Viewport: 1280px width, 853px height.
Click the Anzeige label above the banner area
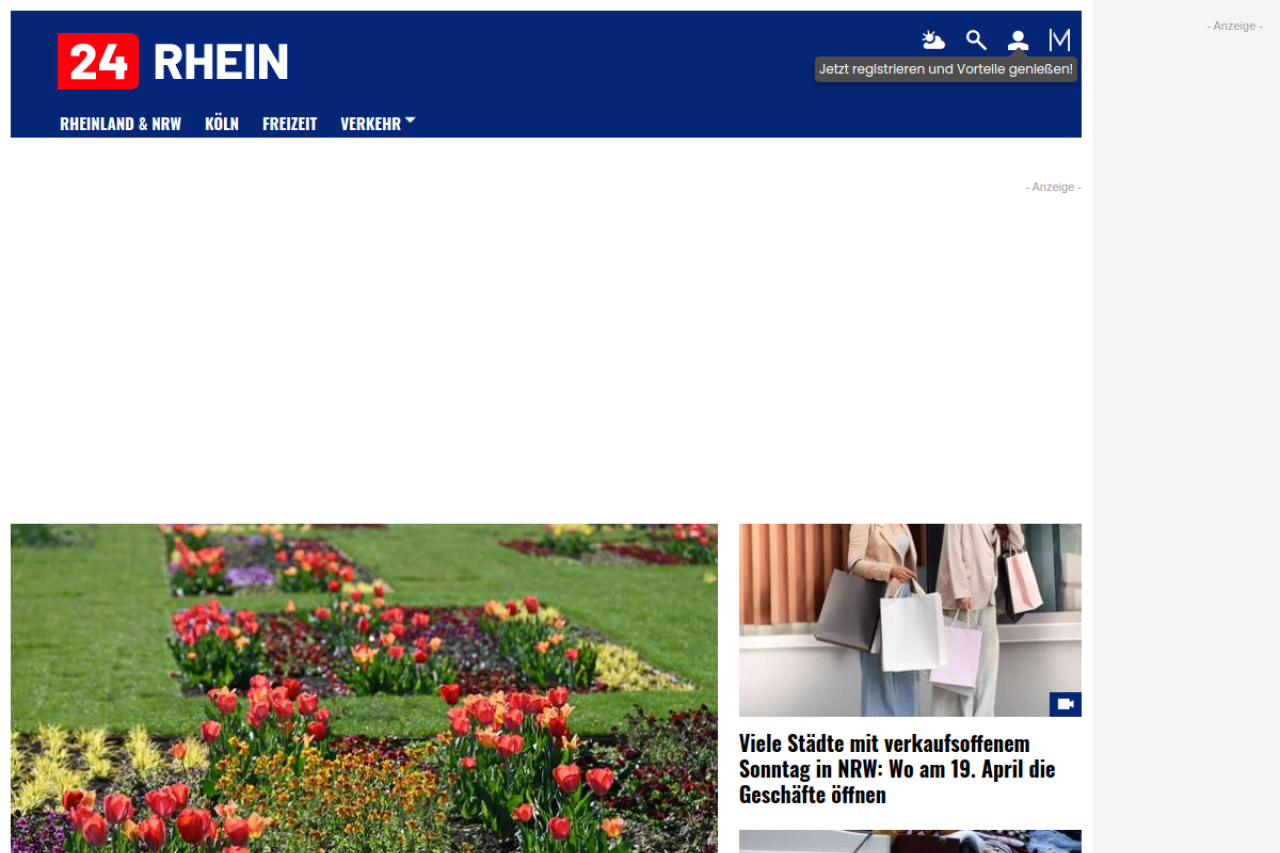coord(1052,187)
